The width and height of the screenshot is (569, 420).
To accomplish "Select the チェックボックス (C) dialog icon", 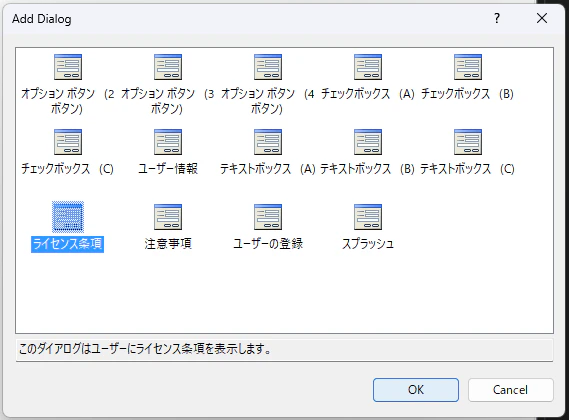I will pos(68,142).
